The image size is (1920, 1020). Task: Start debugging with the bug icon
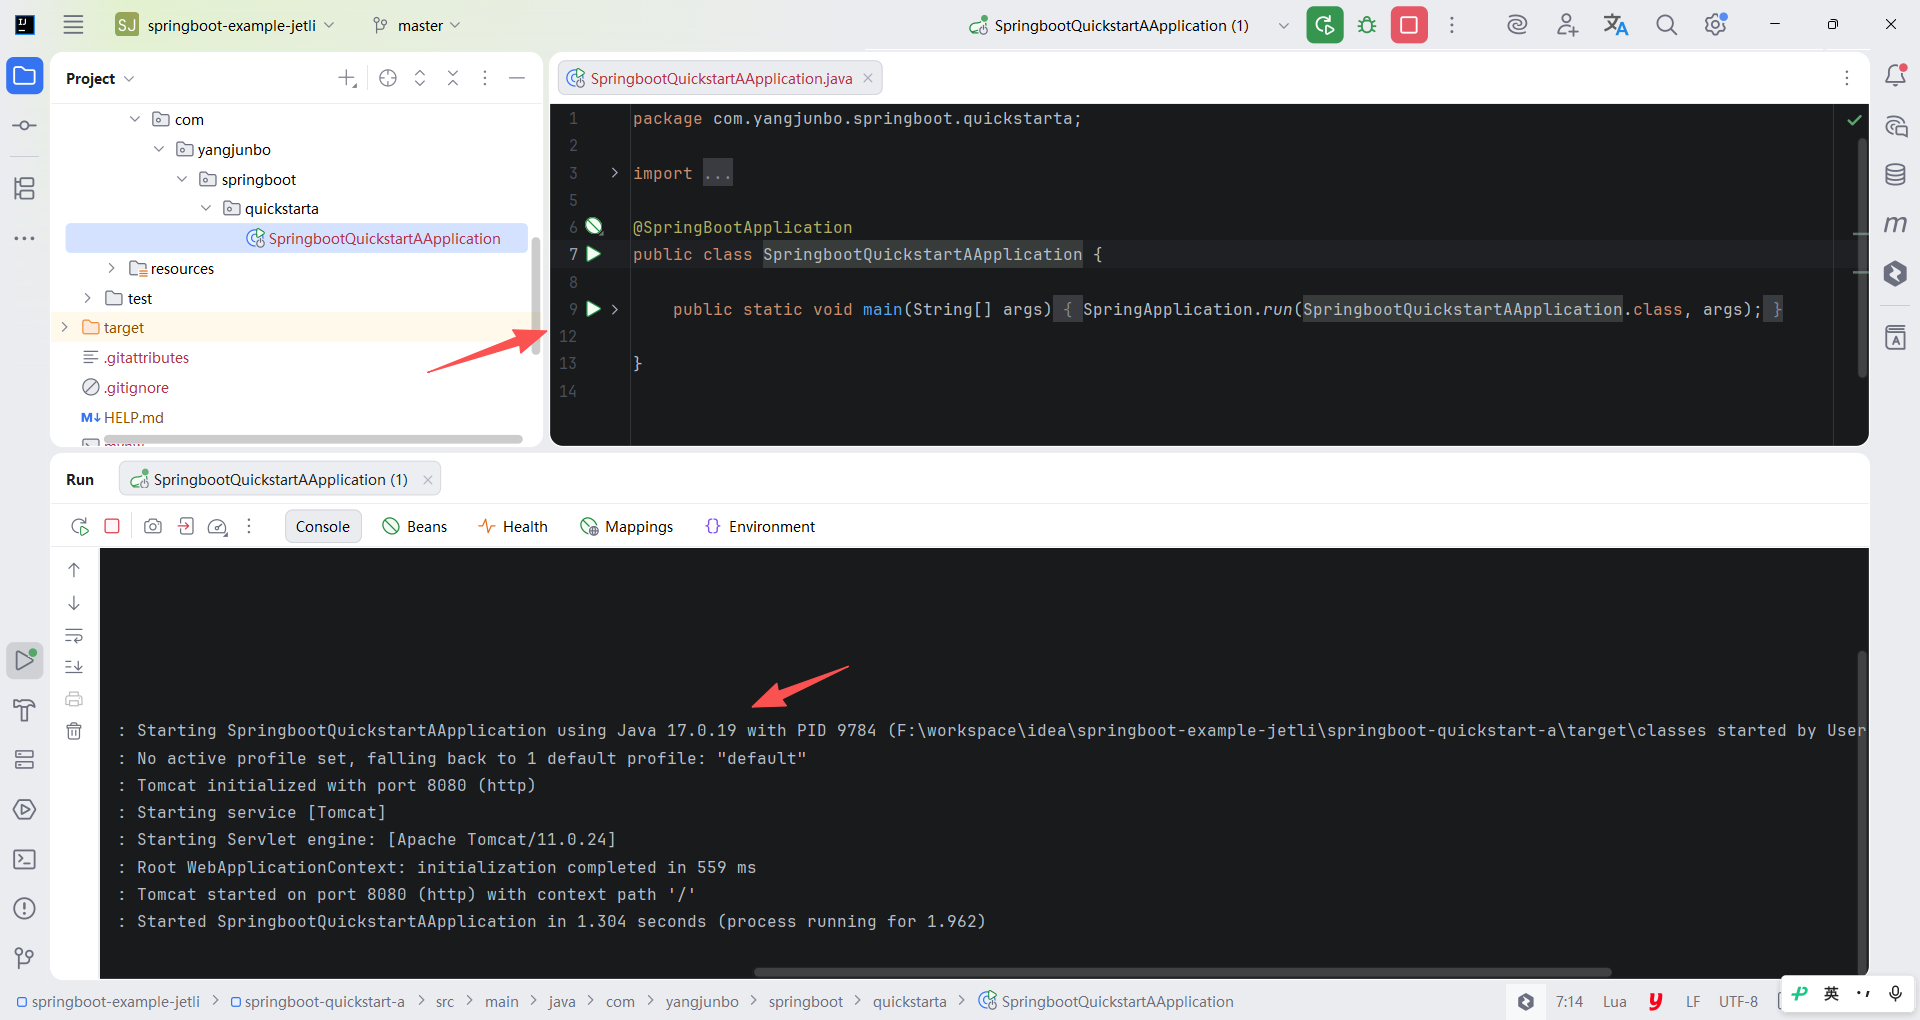1367,25
